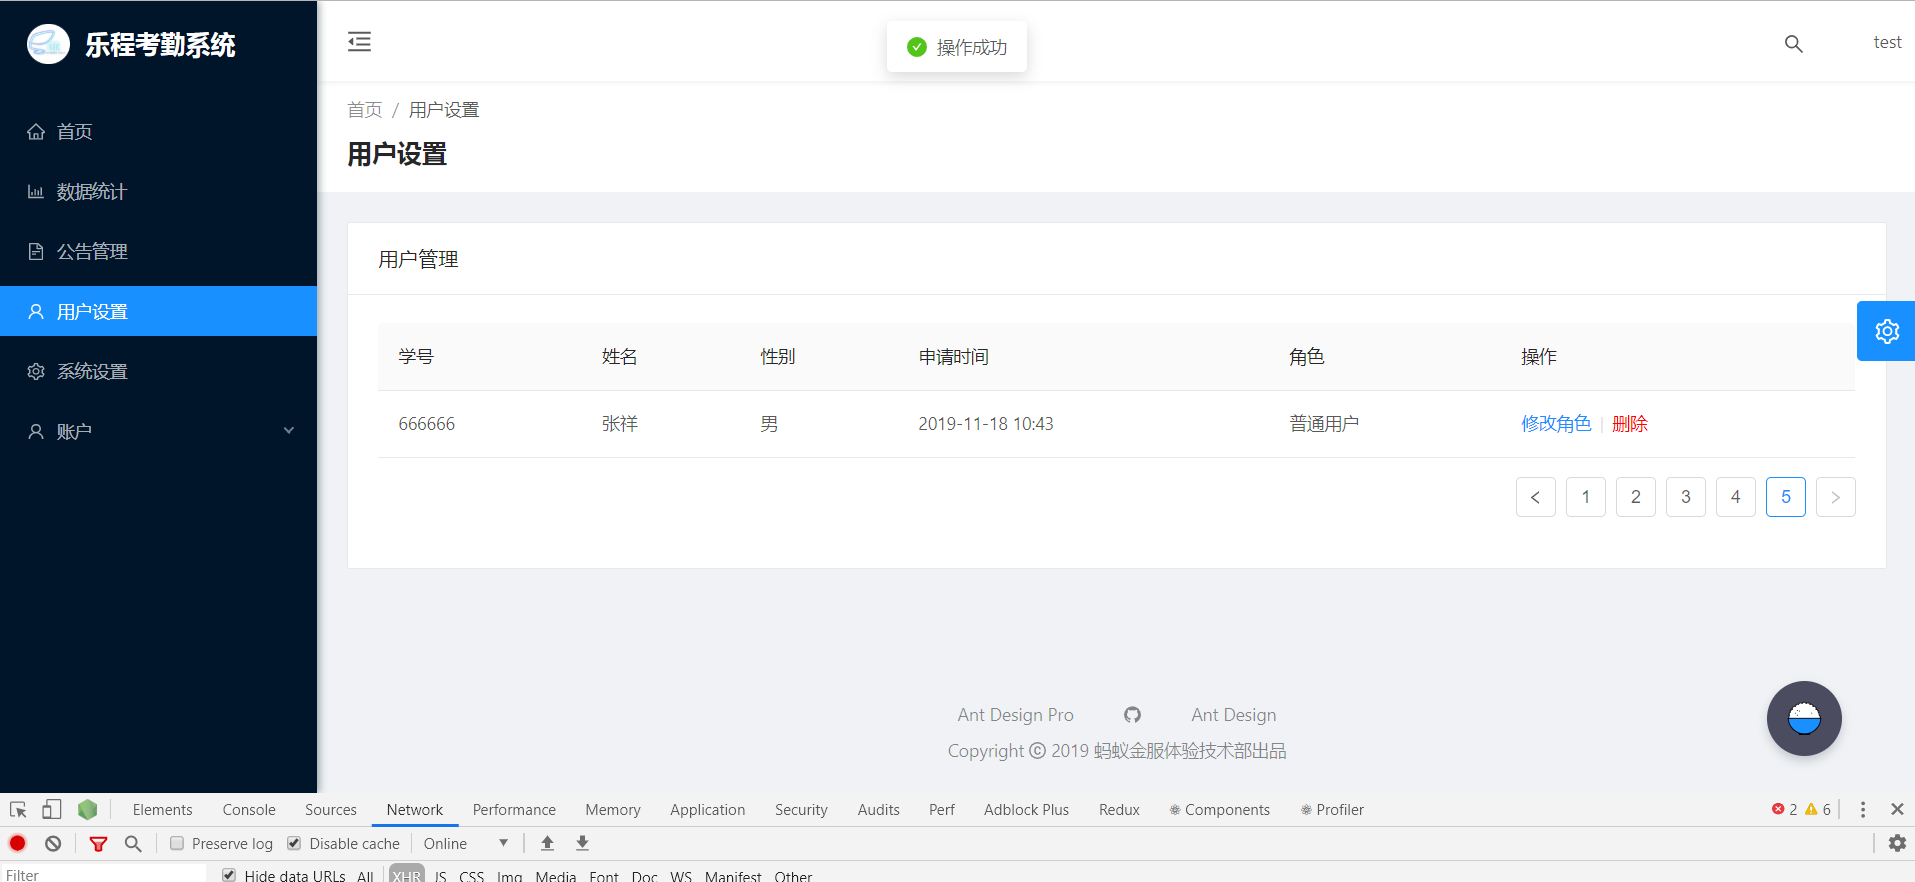The image size is (1915, 882).
Task: Click the red error count indicator
Action: (1785, 810)
